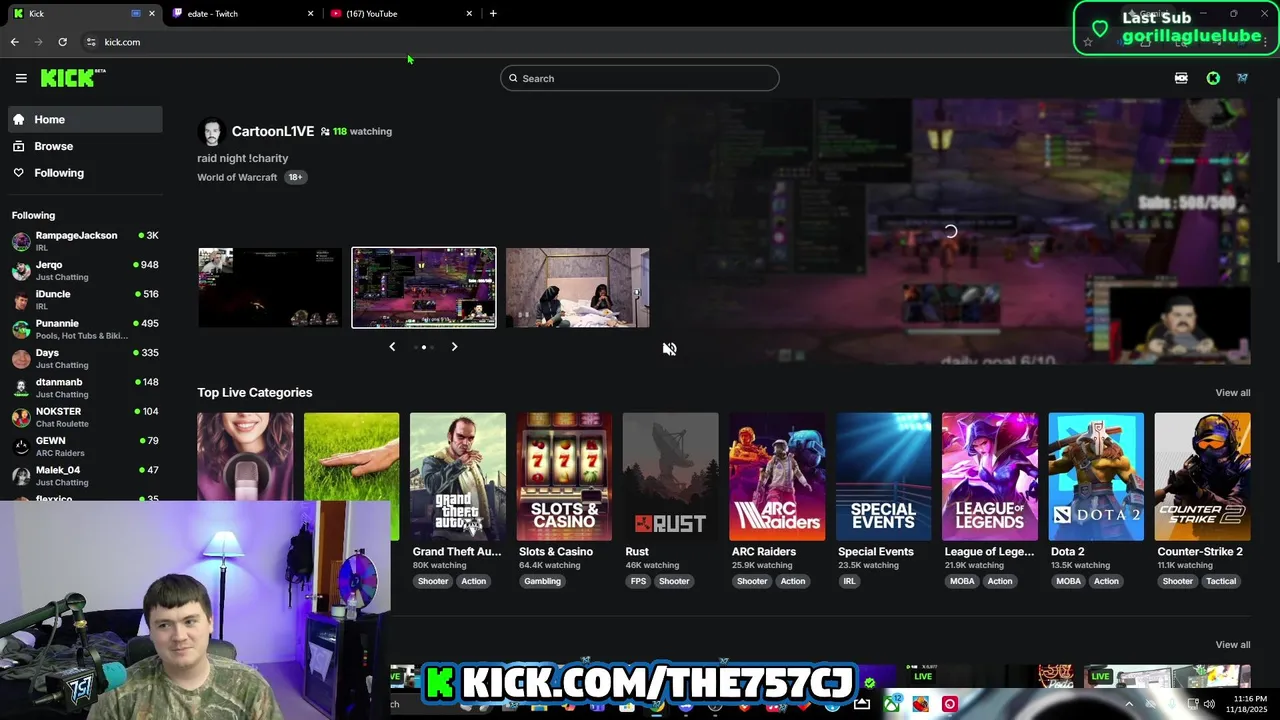Open Following in the sidebar
Image resolution: width=1280 pixels, height=720 pixels.
click(84, 173)
